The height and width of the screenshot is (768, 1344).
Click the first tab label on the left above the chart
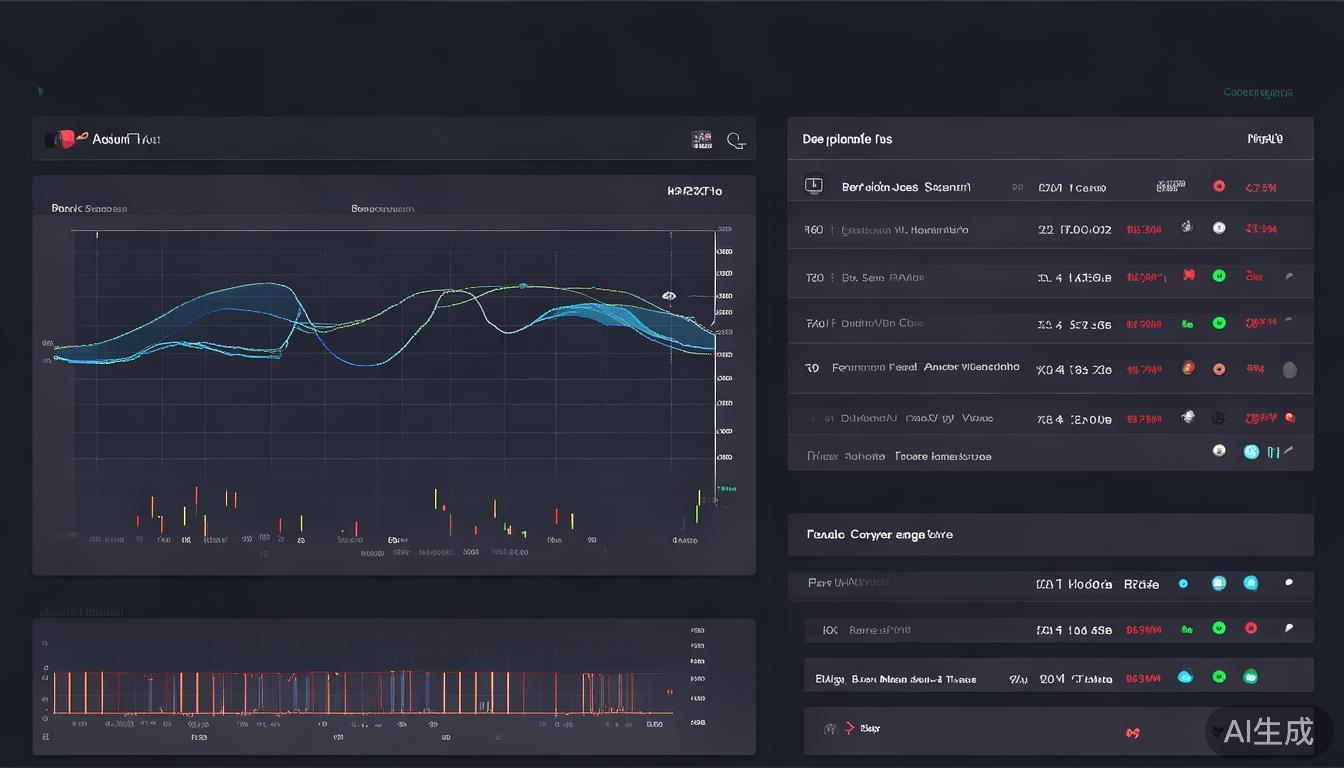click(x=89, y=209)
